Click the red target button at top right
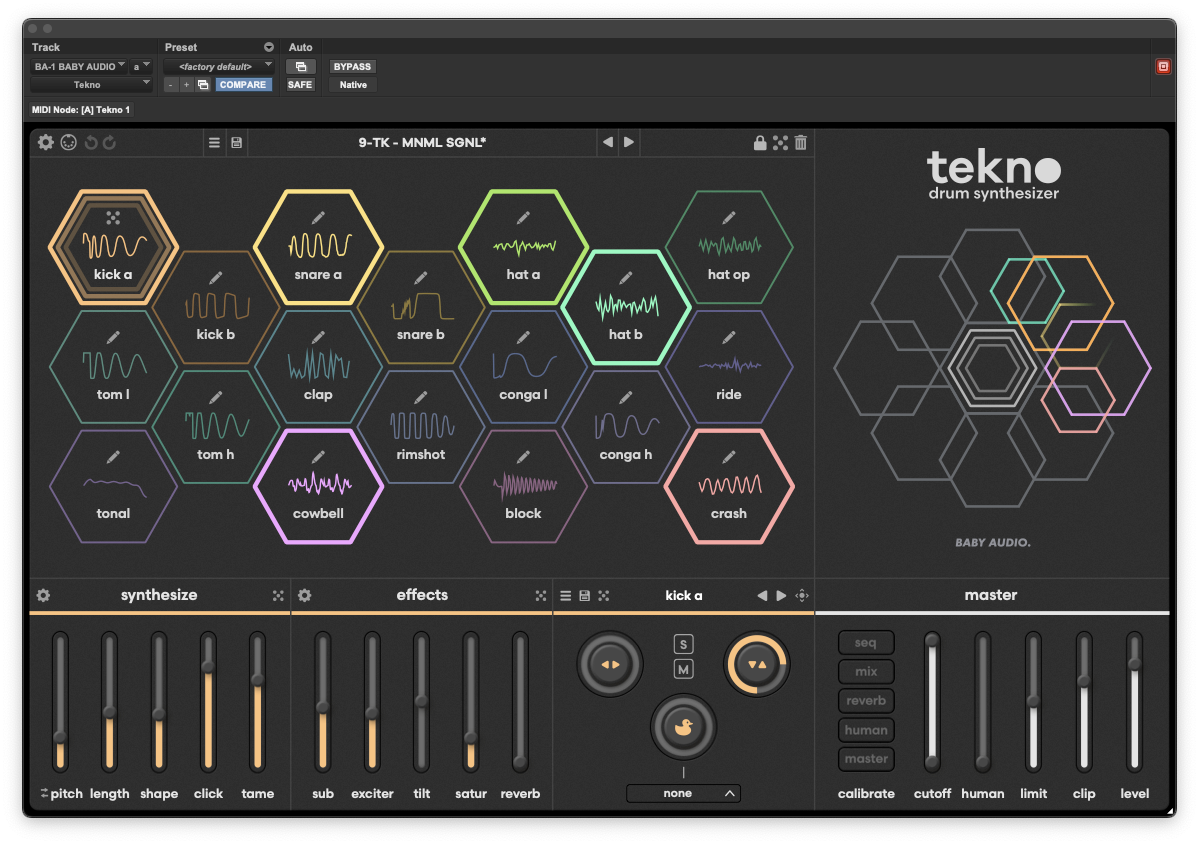The width and height of the screenshot is (1199, 844). click(1163, 67)
